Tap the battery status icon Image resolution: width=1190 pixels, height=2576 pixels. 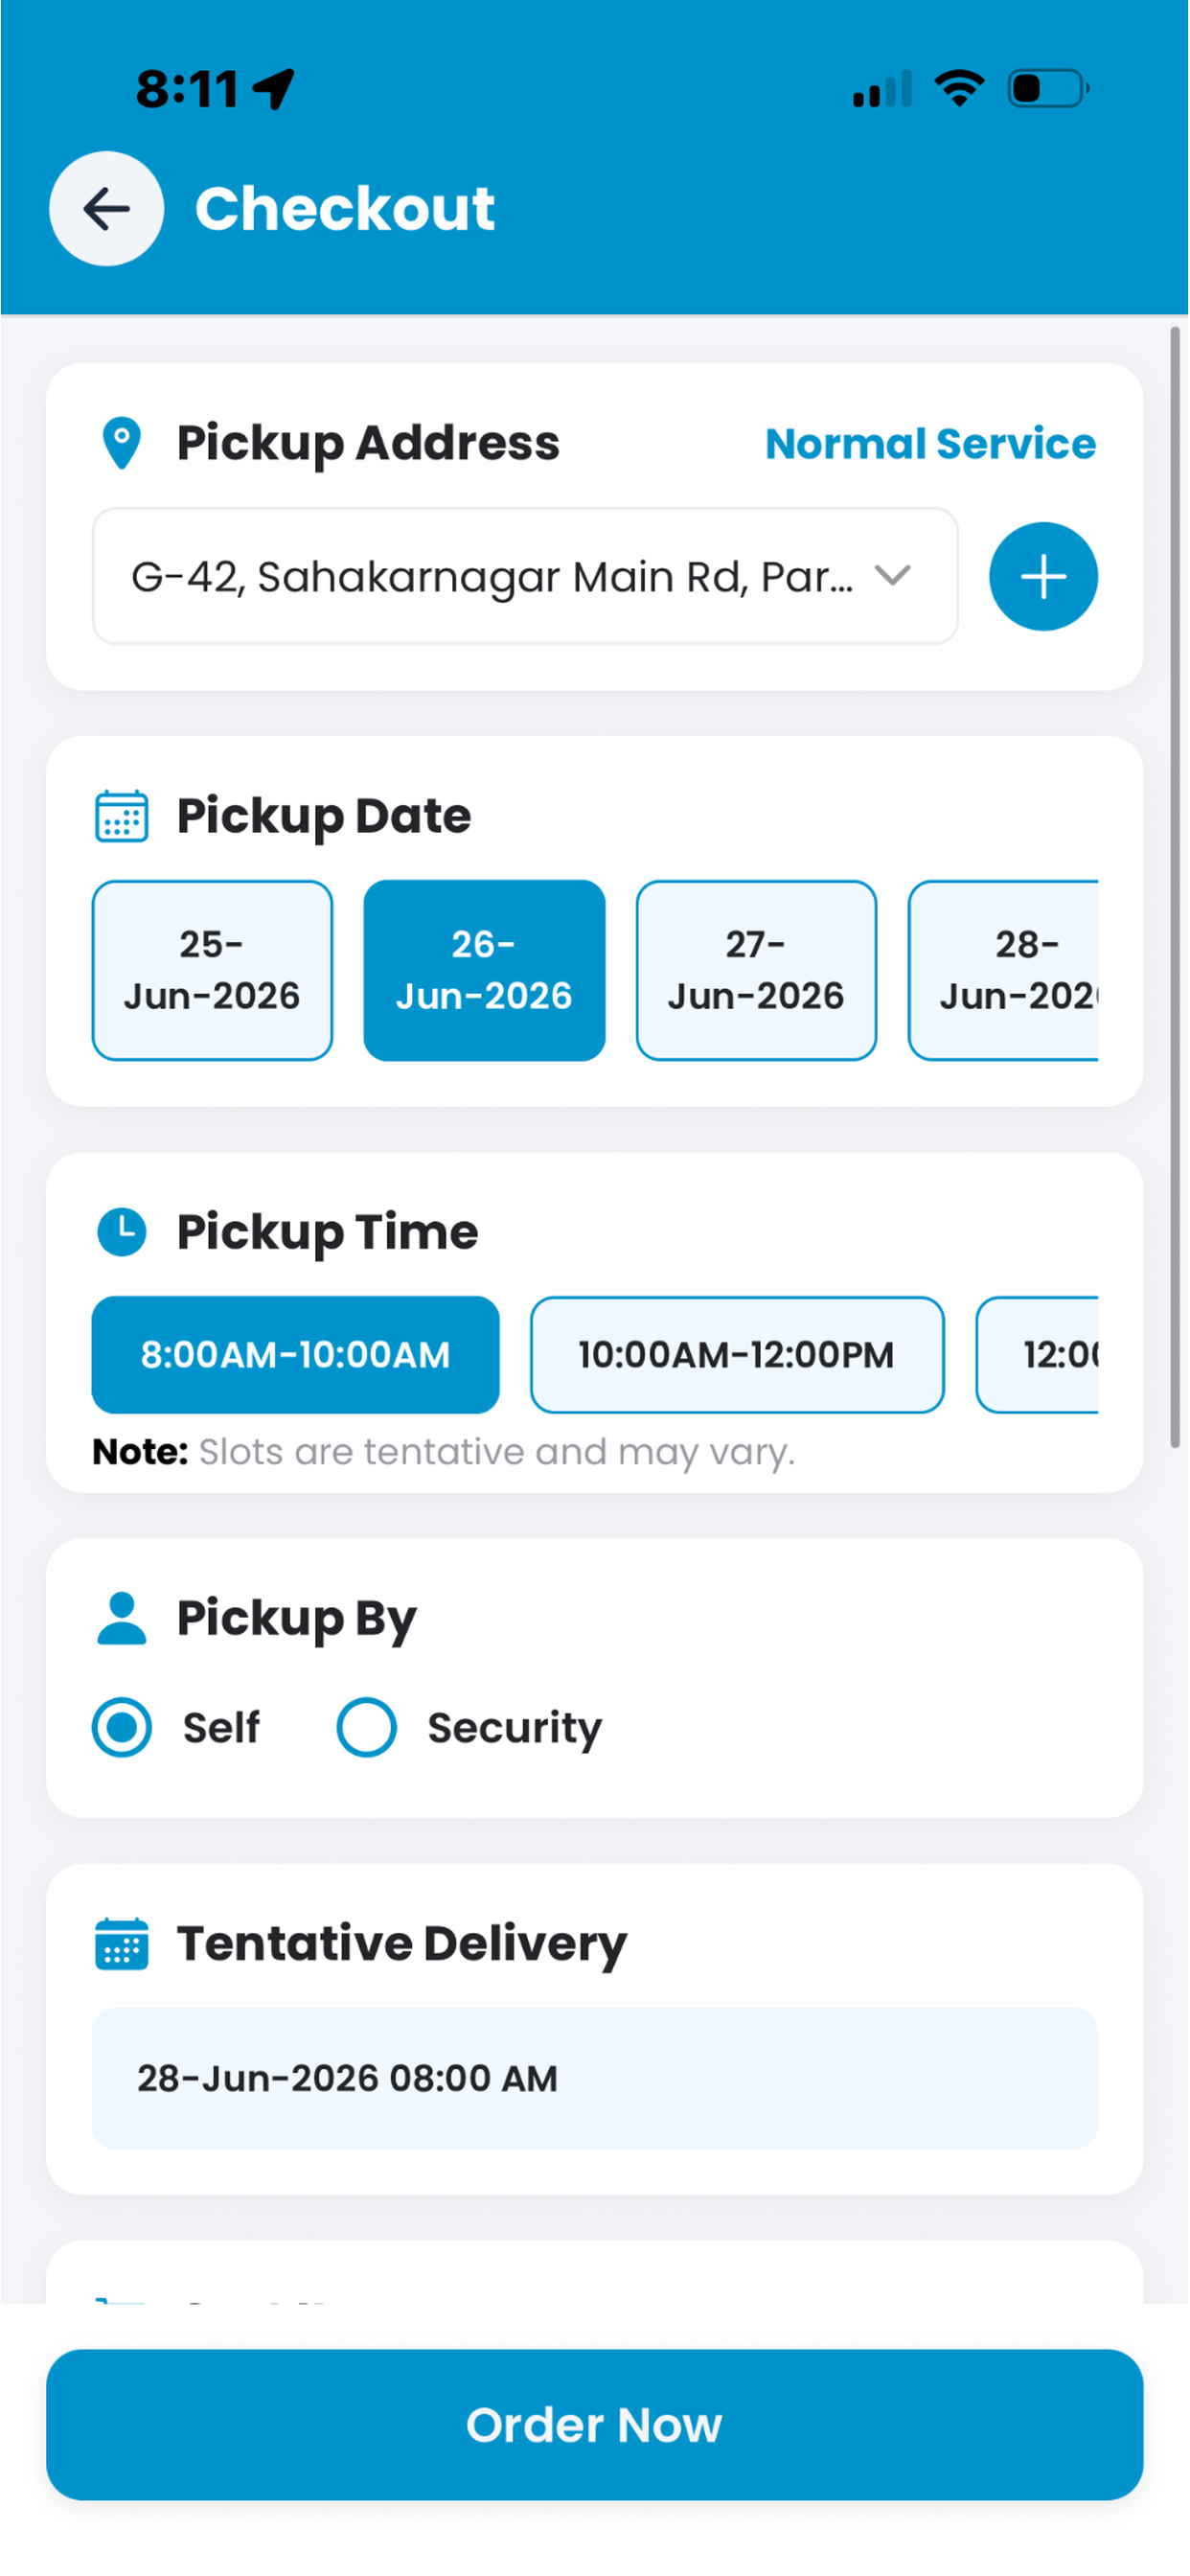click(x=1048, y=88)
